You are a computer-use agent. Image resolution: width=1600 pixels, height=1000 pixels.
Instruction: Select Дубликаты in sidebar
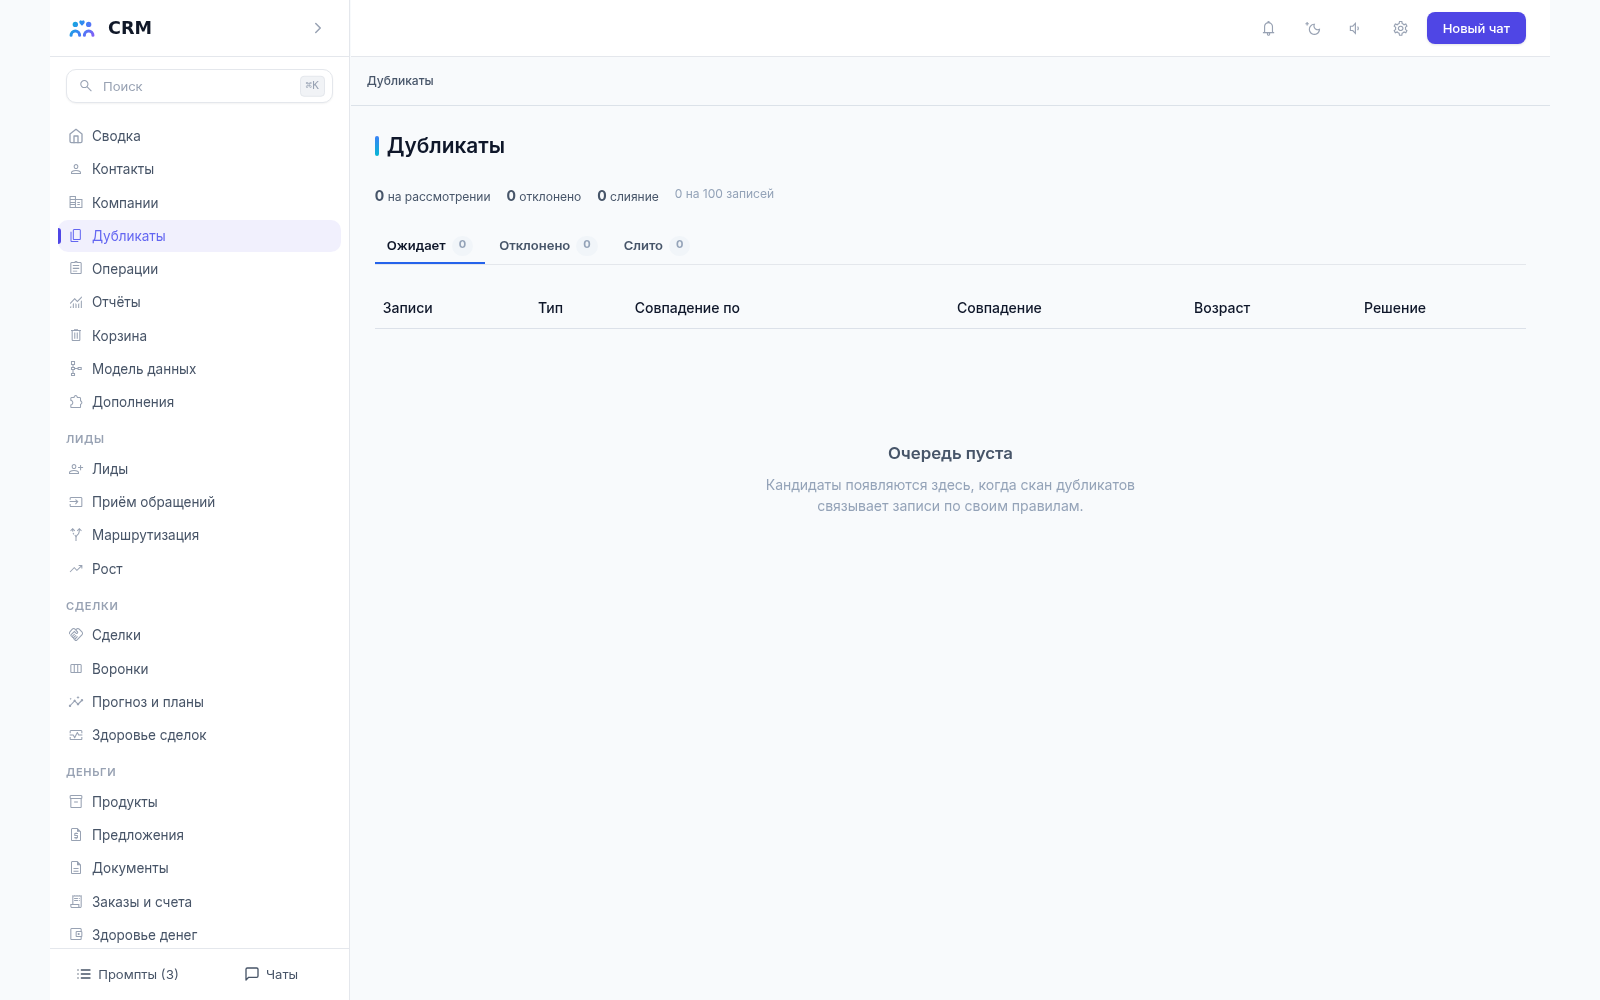point(199,236)
